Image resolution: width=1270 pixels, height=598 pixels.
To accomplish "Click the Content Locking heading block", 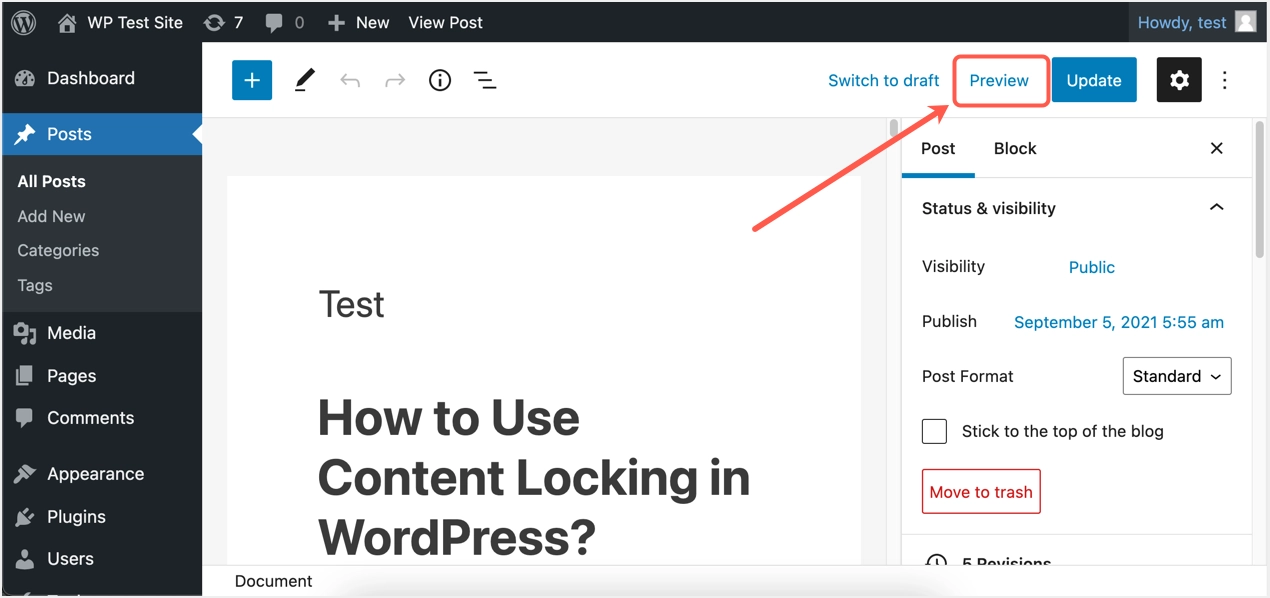I will pos(534,477).
